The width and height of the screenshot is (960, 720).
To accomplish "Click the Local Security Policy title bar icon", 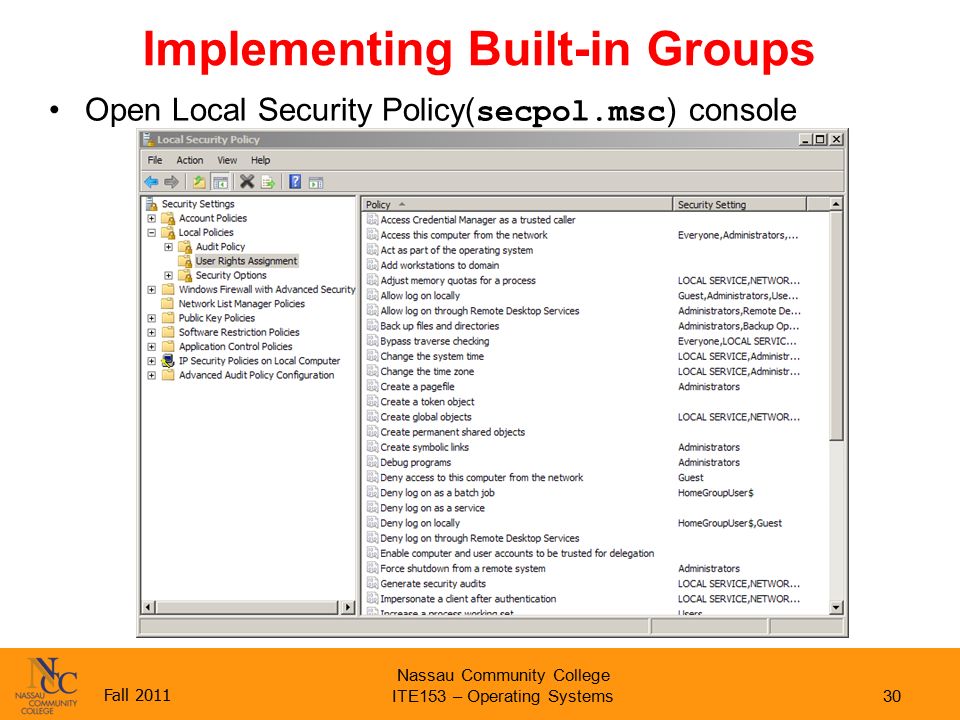I will pyautogui.click(x=148, y=139).
